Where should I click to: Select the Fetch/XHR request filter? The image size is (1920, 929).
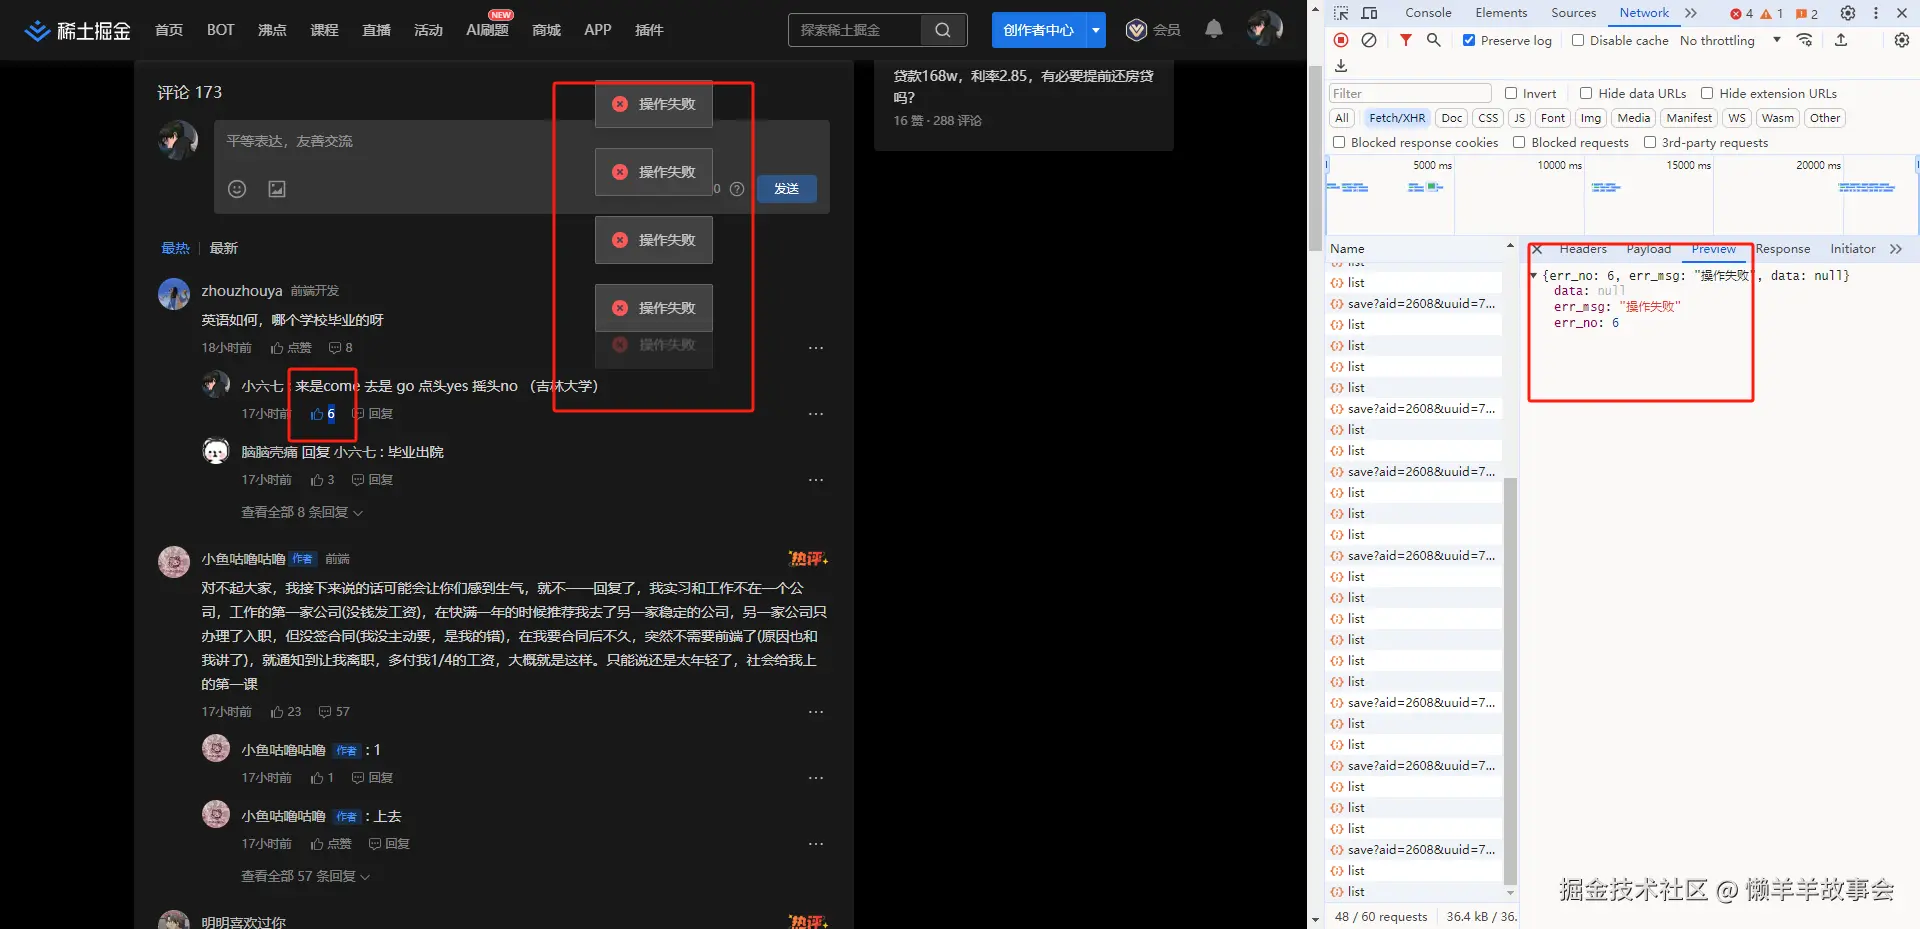1397,118
